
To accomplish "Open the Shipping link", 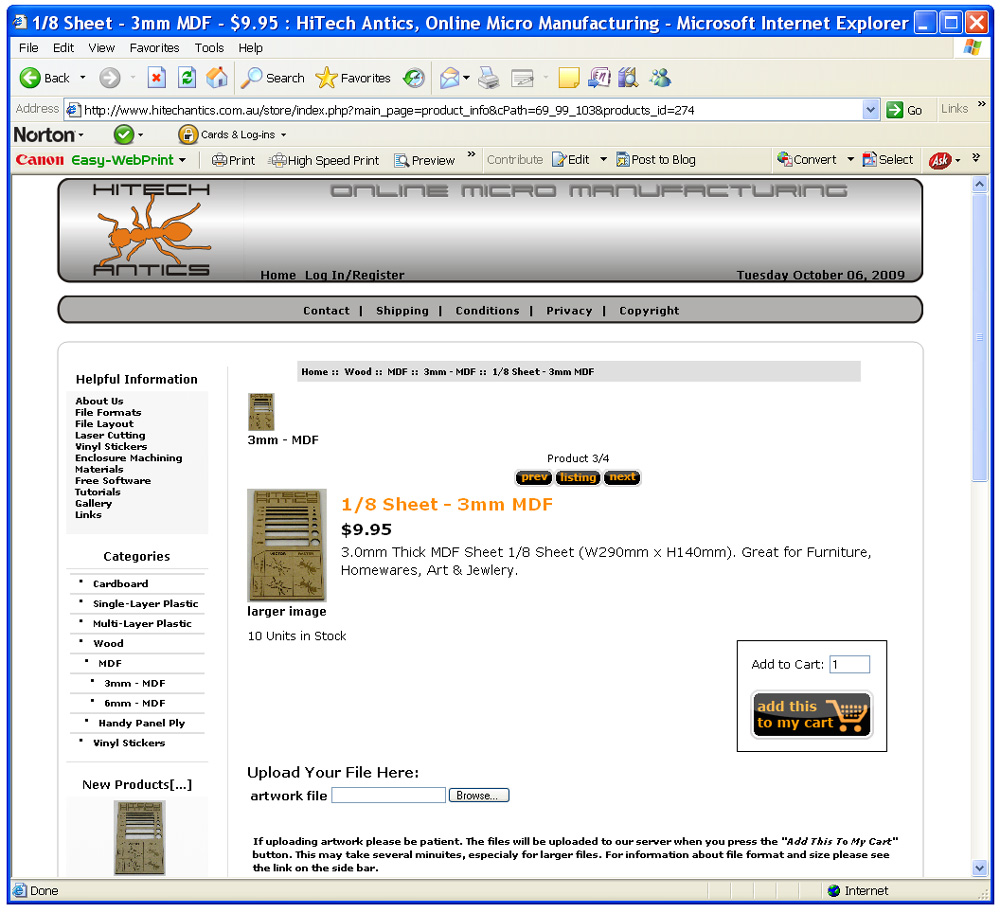I will pyautogui.click(x=402, y=310).
